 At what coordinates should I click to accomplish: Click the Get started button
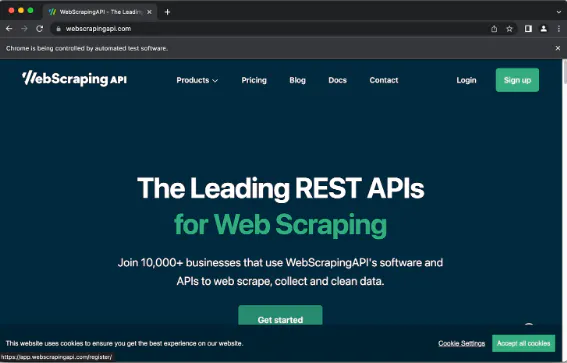280,315
